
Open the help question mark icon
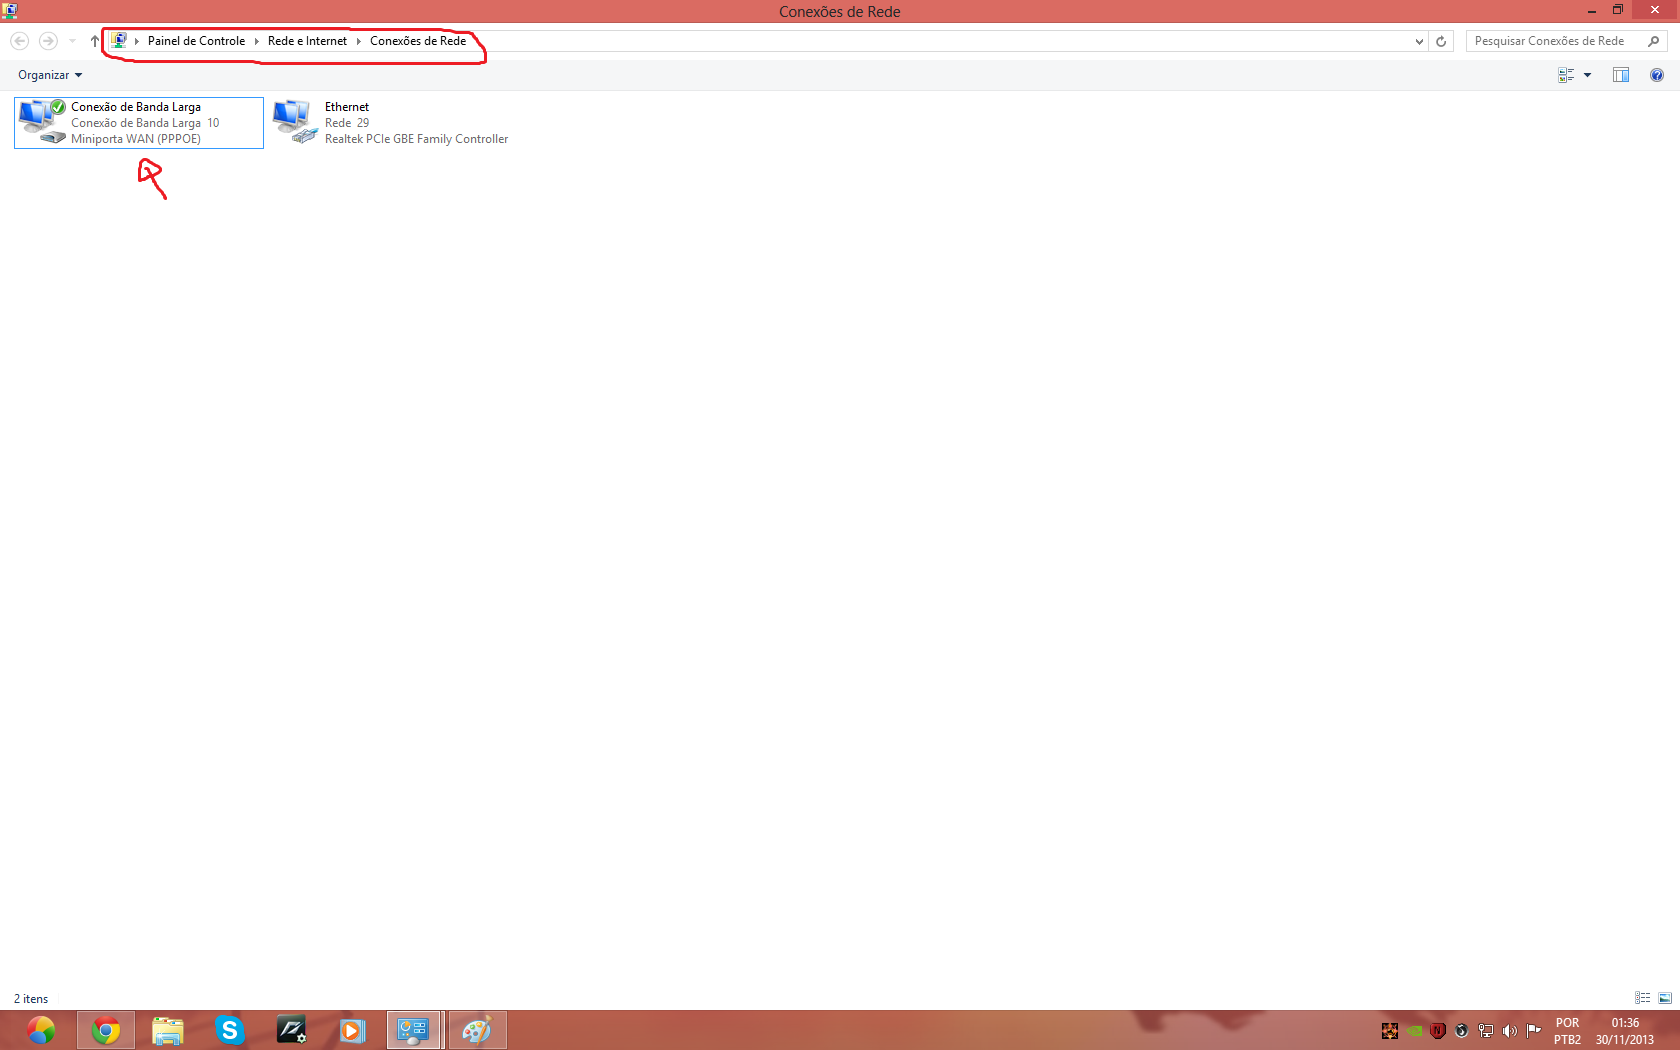1657,75
